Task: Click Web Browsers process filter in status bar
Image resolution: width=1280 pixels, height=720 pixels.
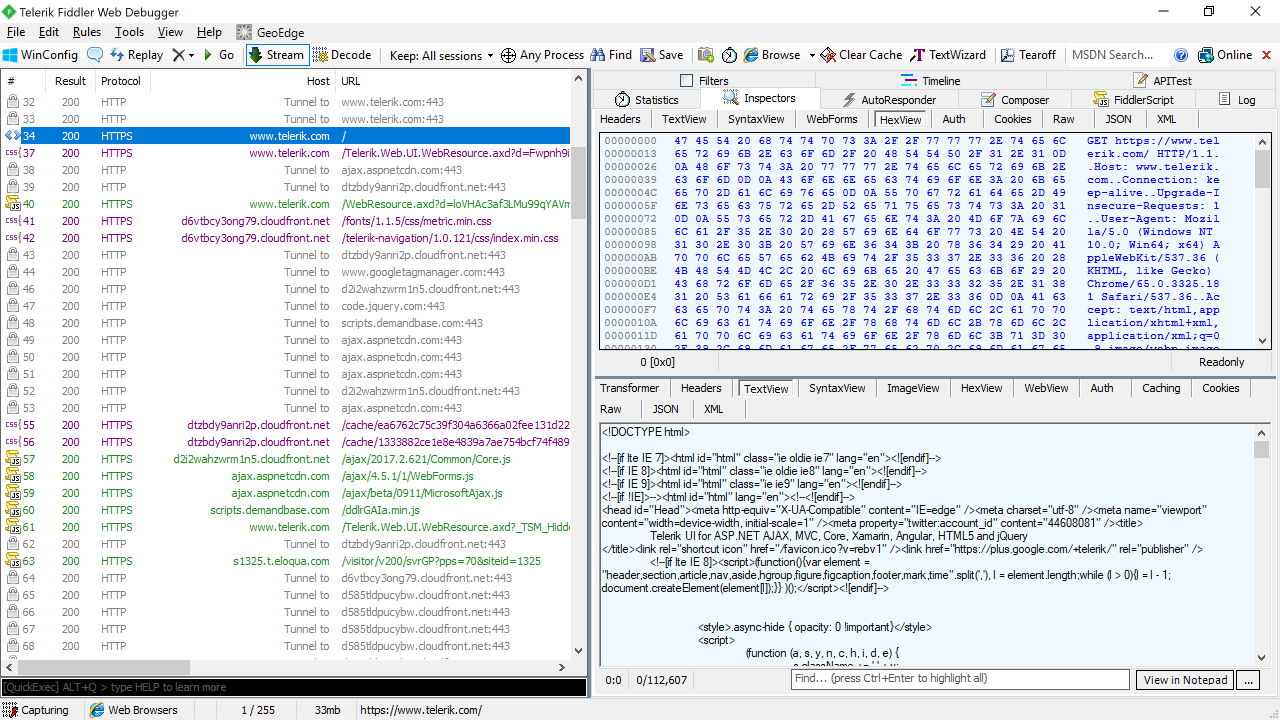Action: (x=134, y=710)
